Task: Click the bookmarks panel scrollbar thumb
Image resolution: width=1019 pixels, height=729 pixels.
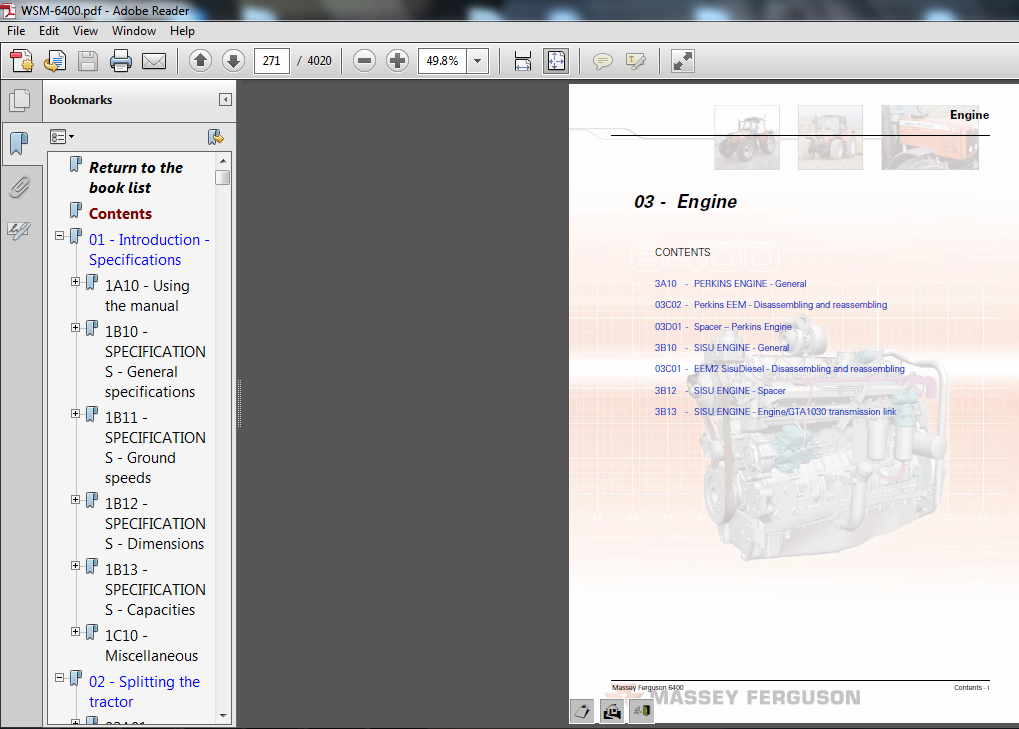Action: (x=223, y=177)
